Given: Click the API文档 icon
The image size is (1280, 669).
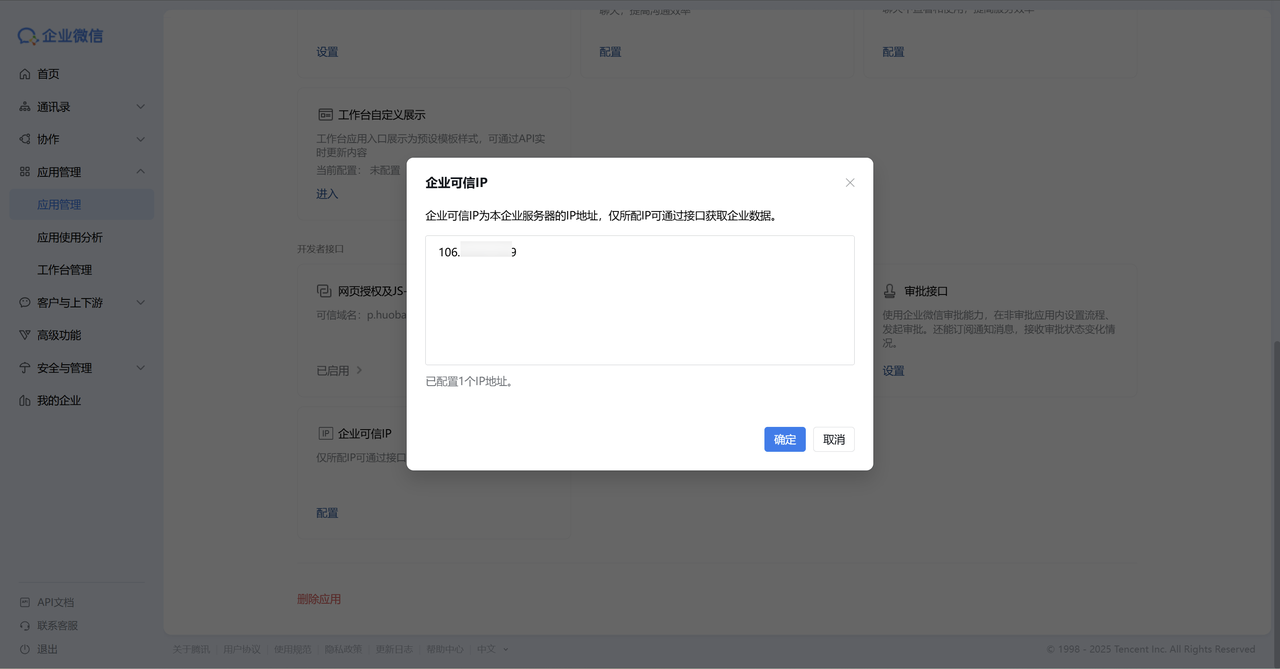Looking at the screenshot, I should tap(25, 602).
